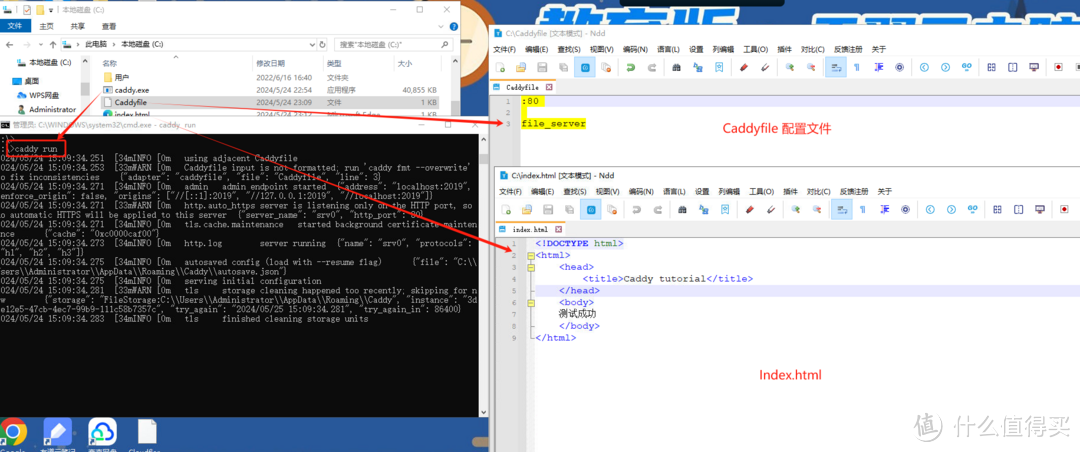Viewport: 1080px width, 452px height.
Task: Open 关于 menu in index.html Ndd window
Action: click(885, 192)
